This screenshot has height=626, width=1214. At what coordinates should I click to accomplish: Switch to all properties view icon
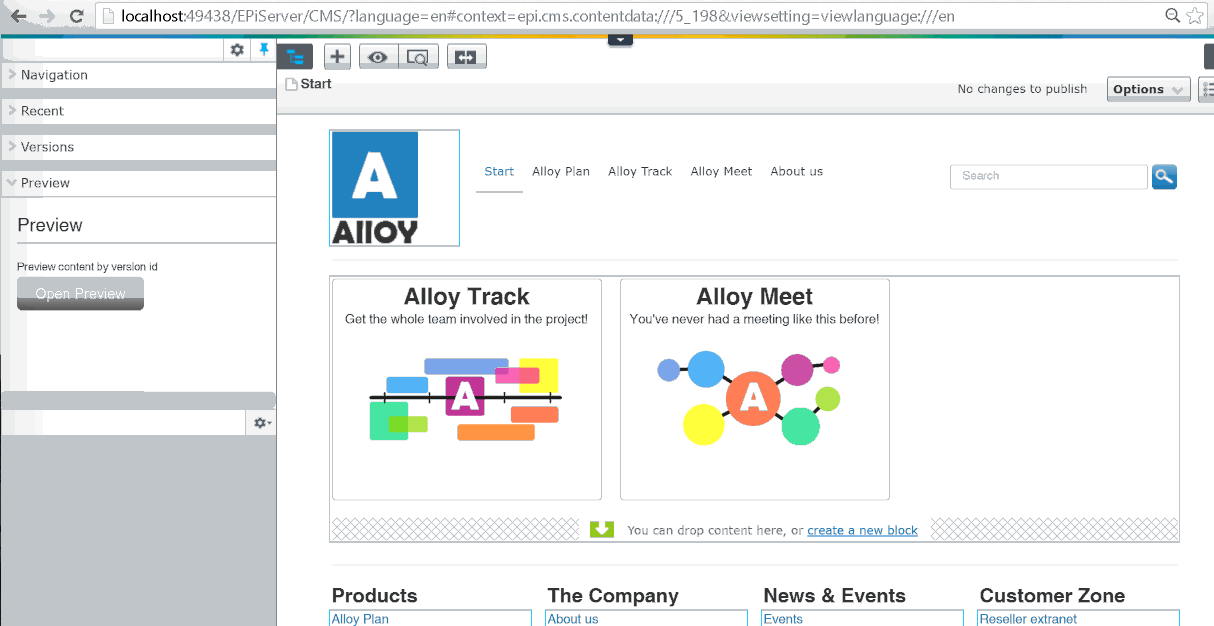(x=1207, y=89)
